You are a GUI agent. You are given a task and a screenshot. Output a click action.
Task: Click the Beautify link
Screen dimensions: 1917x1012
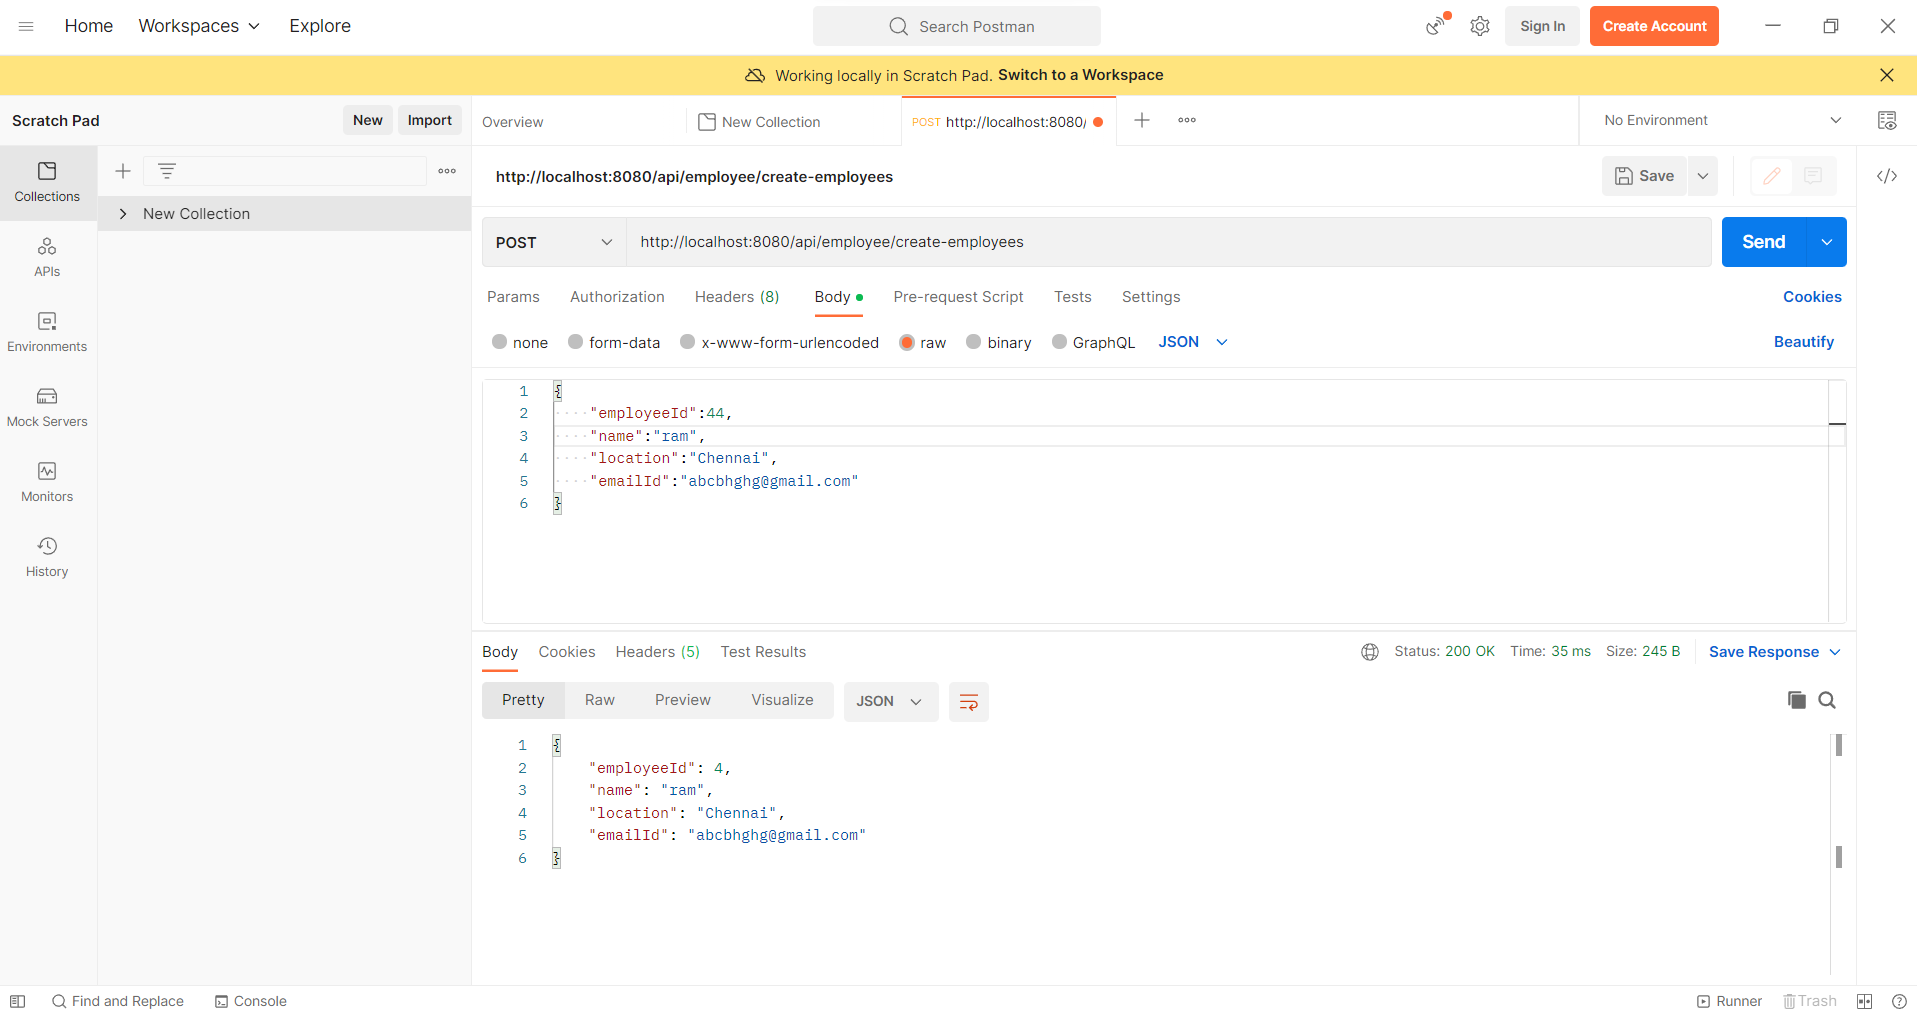1804,342
